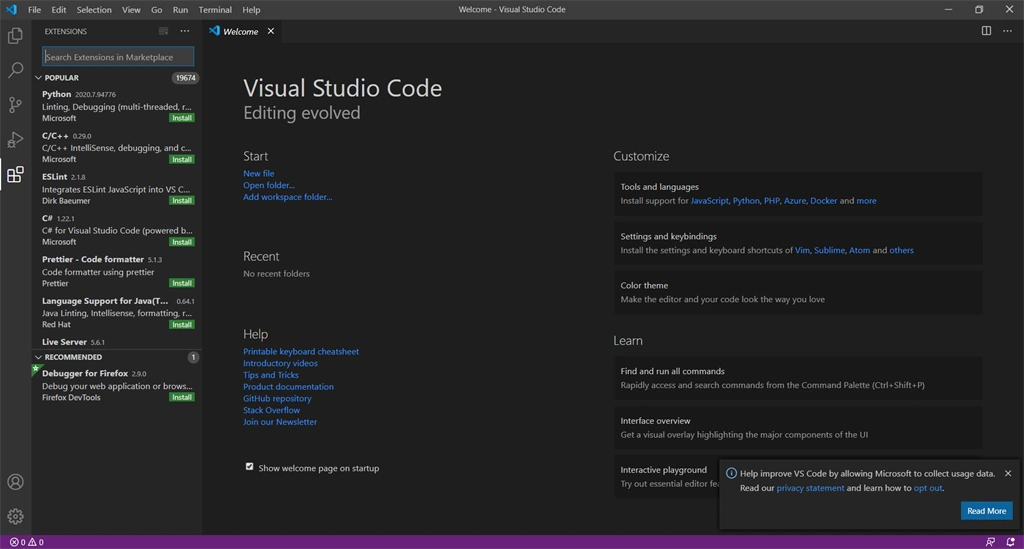Click Add workspace folder... link
Screen dimensions: 1024x549
(x=287, y=196)
